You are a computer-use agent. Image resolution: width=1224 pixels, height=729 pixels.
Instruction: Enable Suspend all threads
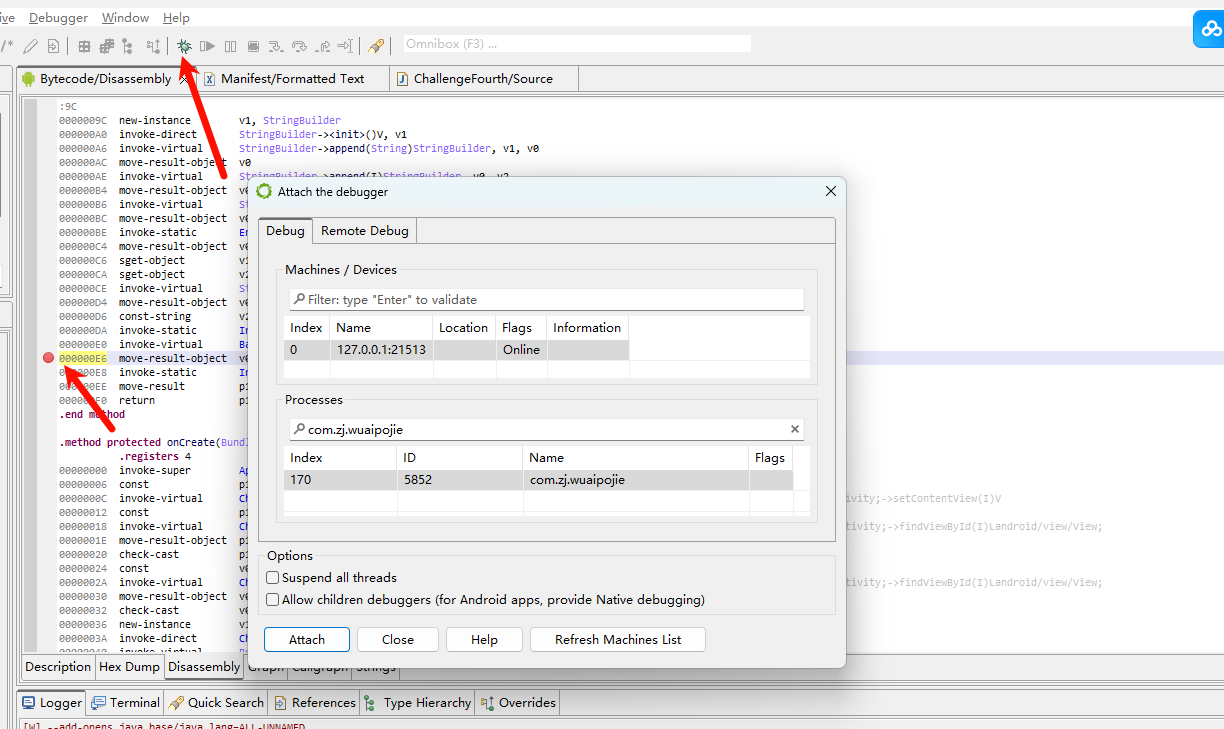tap(272, 577)
